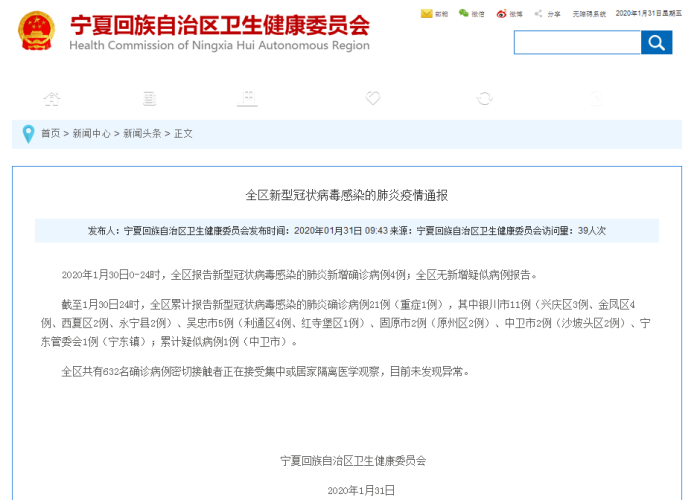Click the paragraph starting 全区共有632名确诊病例

coord(265,371)
